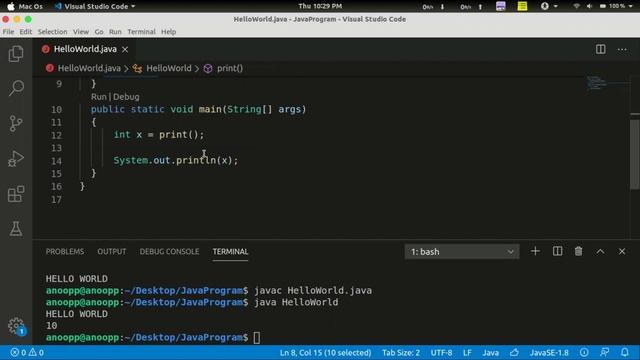The width and height of the screenshot is (640, 360).
Task: Kill the terminal with trash icon
Action: [578, 251]
